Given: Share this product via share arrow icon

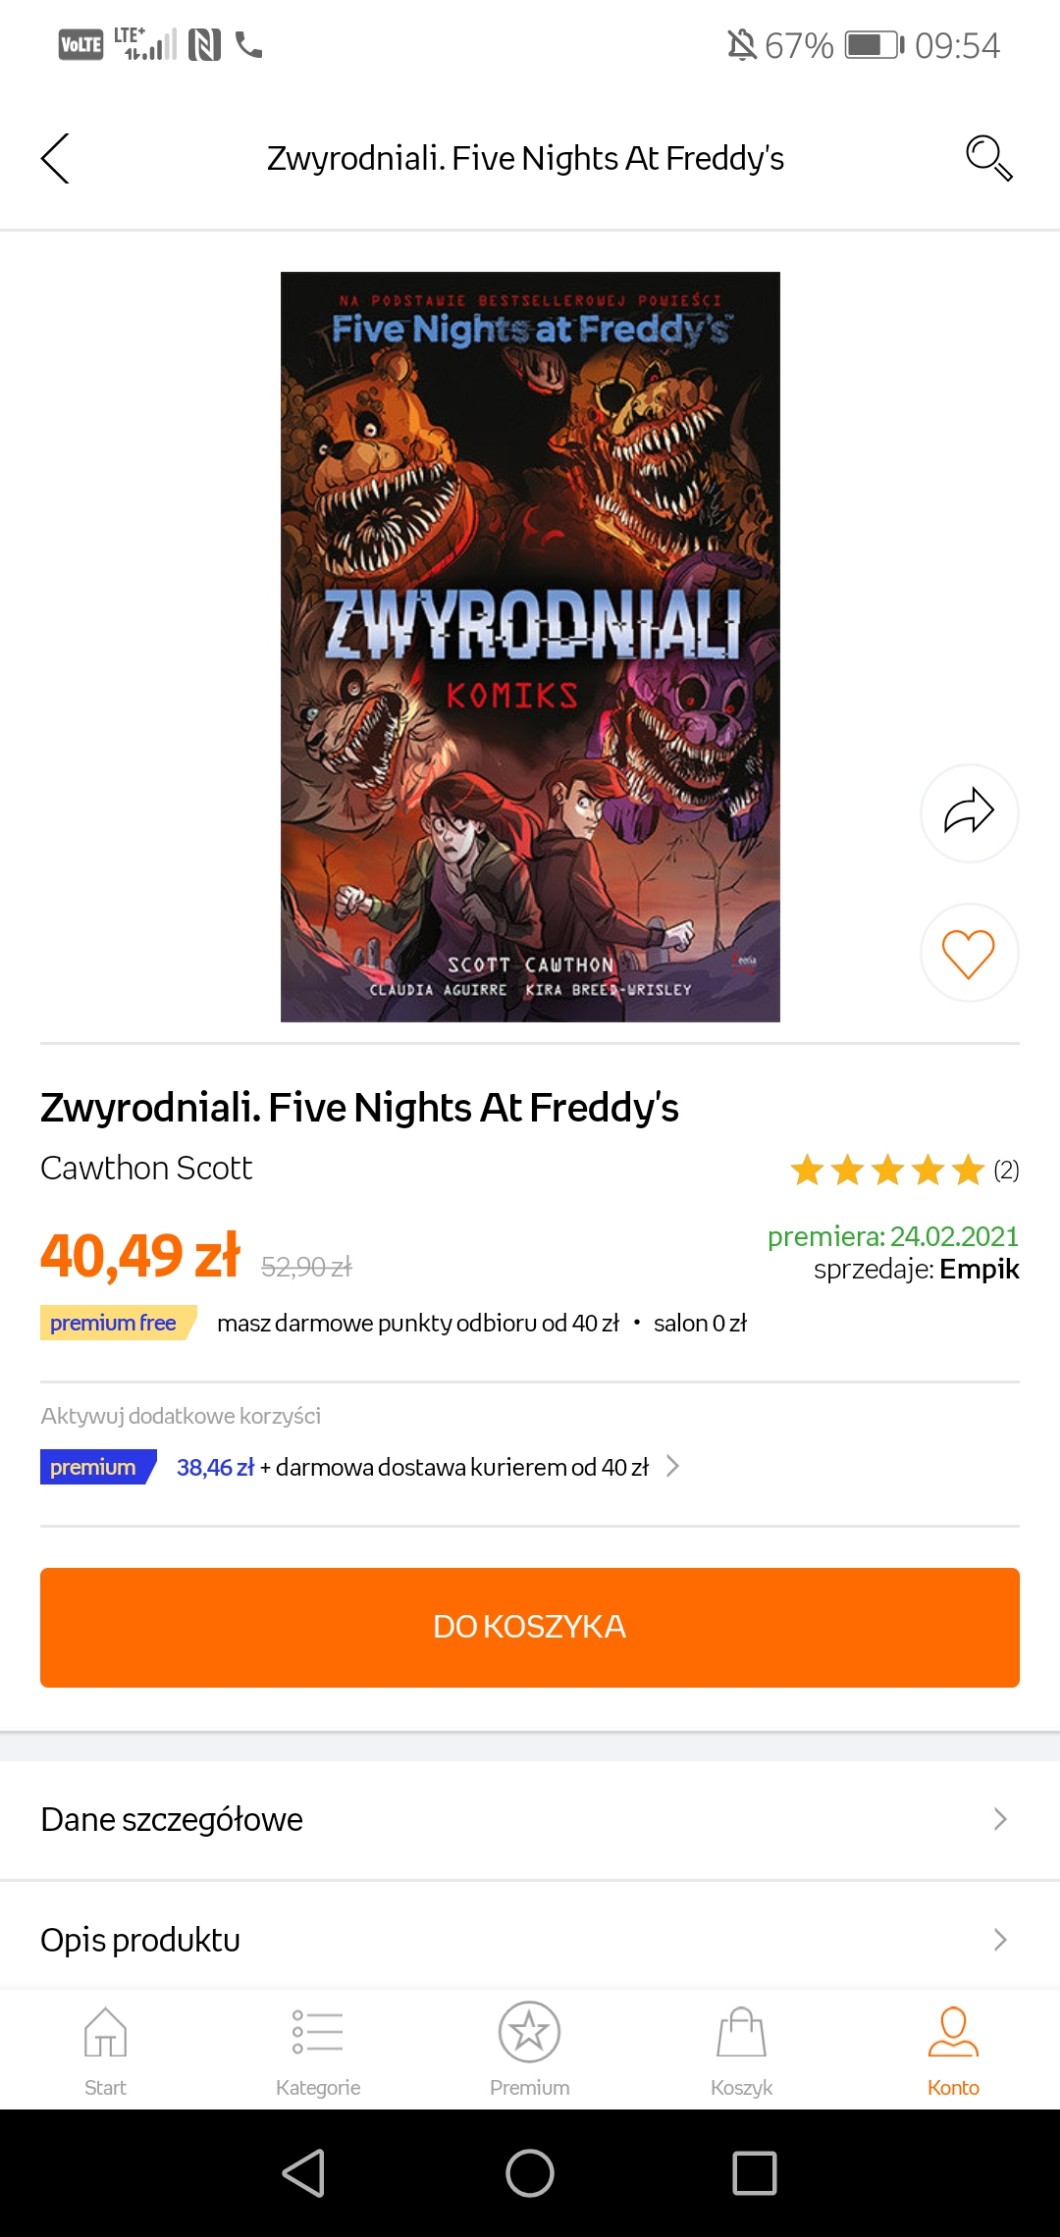Looking at the screenshot, I should [x=969, y=812].
